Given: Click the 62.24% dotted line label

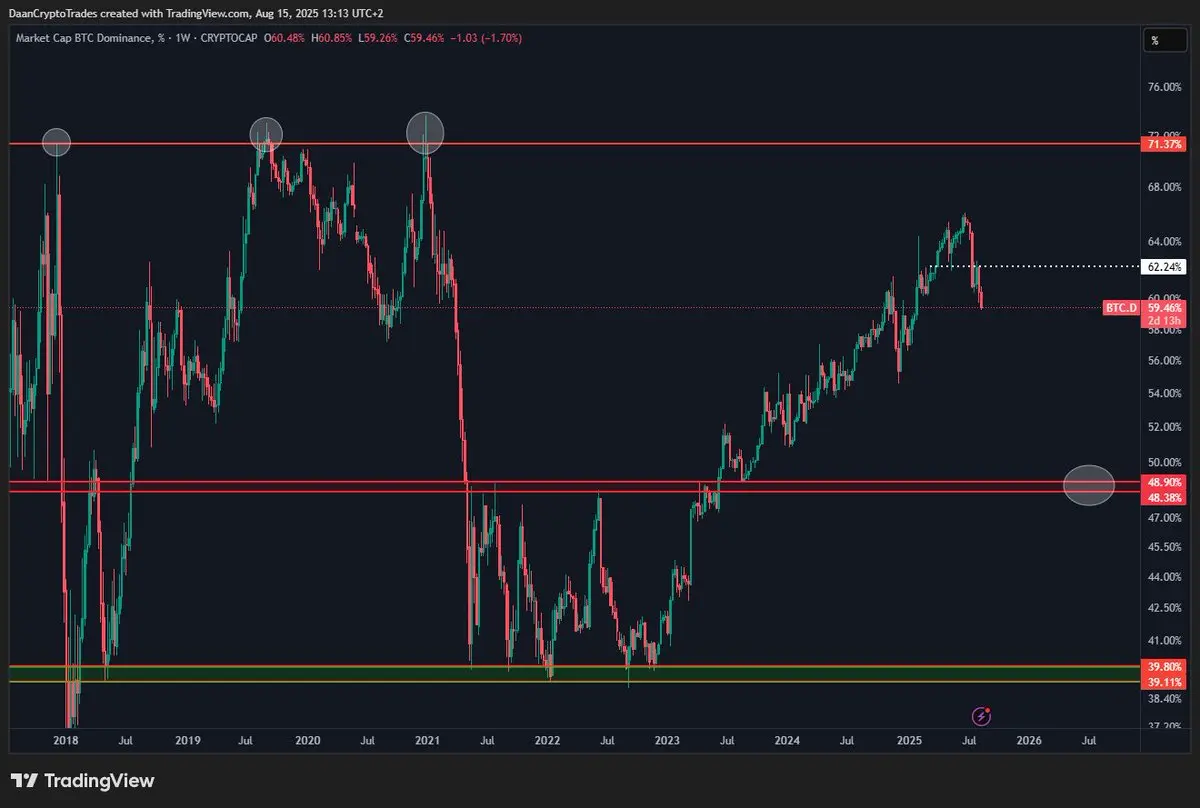Looking at the screenshot, I should [x=1165, y=267].
